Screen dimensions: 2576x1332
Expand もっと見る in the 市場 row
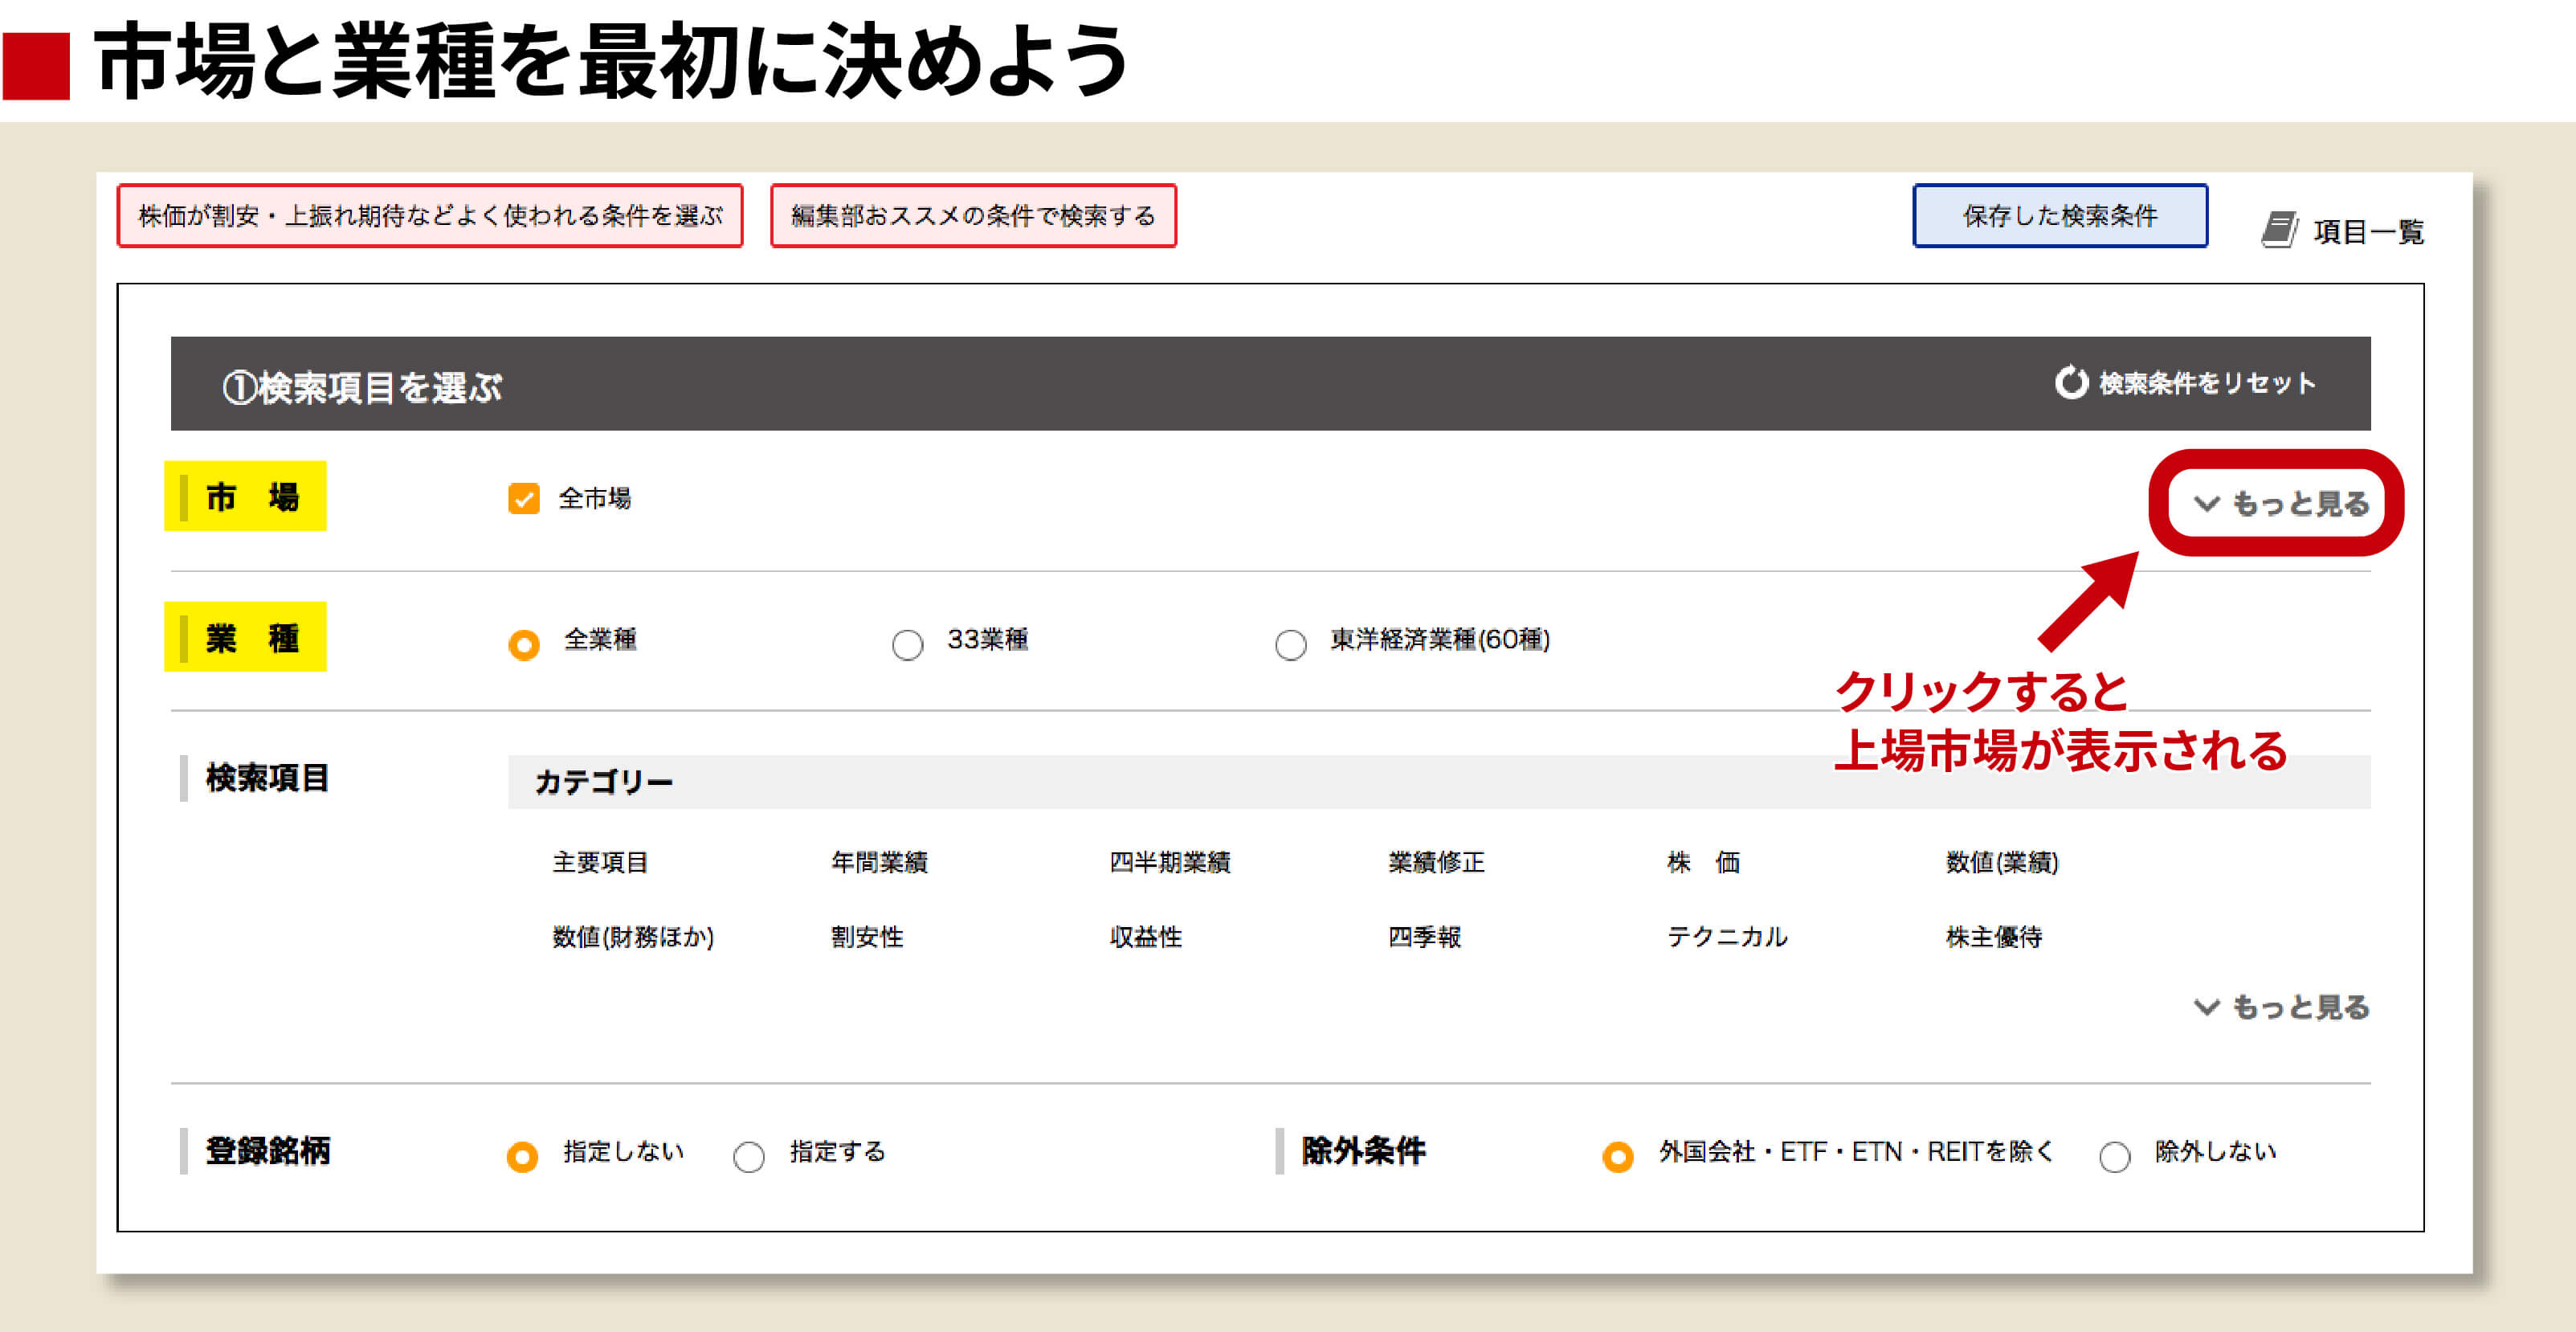[2281, 503]
